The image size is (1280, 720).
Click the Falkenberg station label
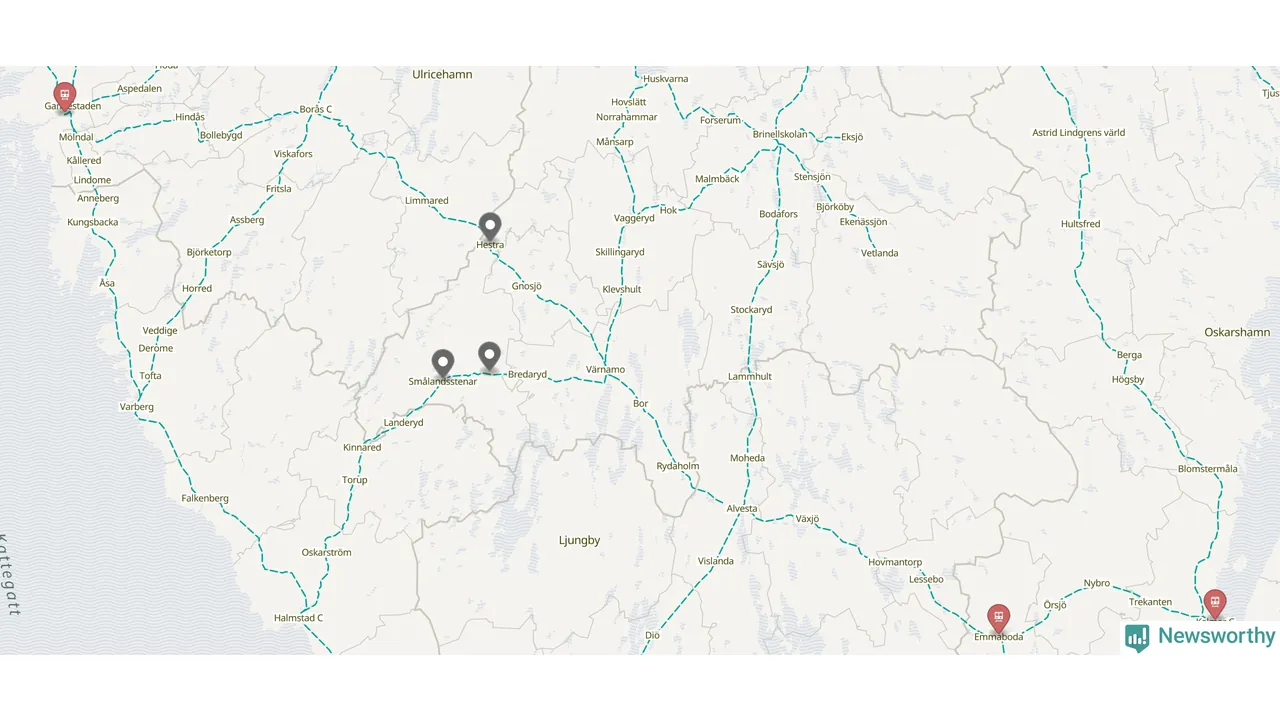(x=205, y=498)
